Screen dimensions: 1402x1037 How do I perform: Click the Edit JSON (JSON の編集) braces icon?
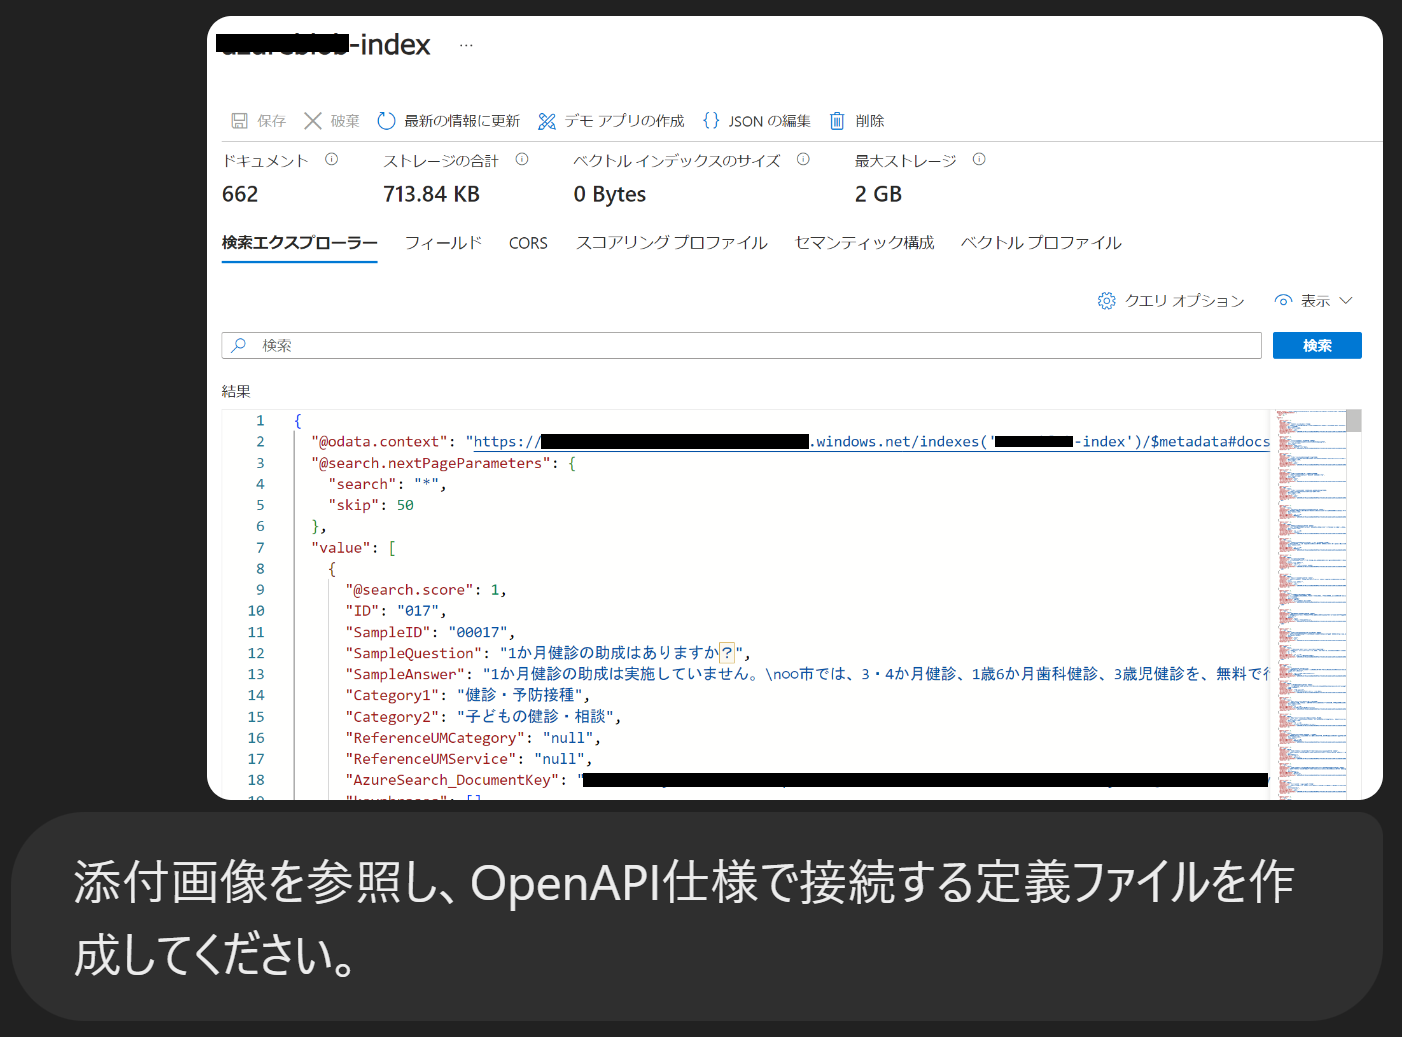click(x=711, y=121)
